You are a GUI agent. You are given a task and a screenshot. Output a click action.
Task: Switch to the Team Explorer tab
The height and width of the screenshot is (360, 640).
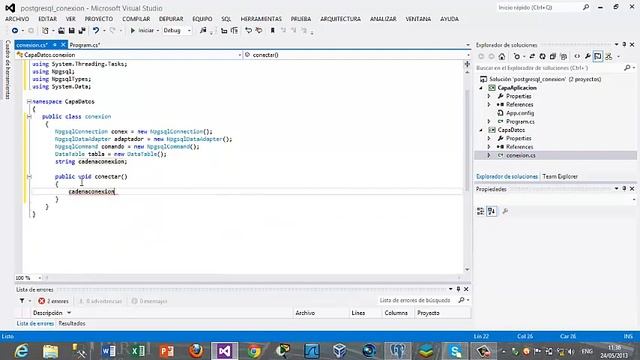(560, 177)
